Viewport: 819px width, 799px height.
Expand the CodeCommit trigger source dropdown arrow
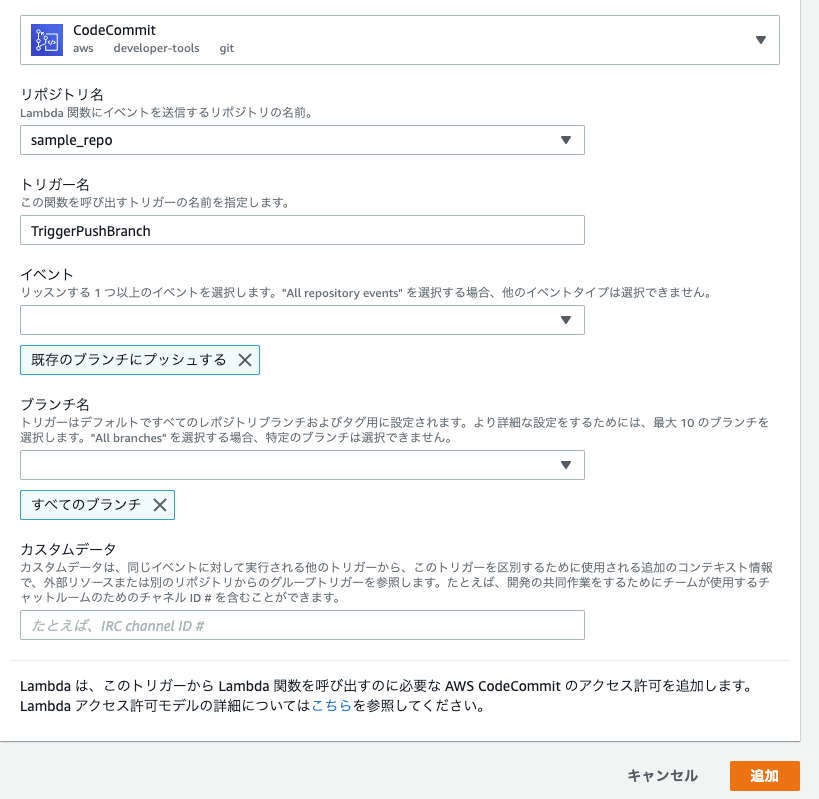pos(760,40)
